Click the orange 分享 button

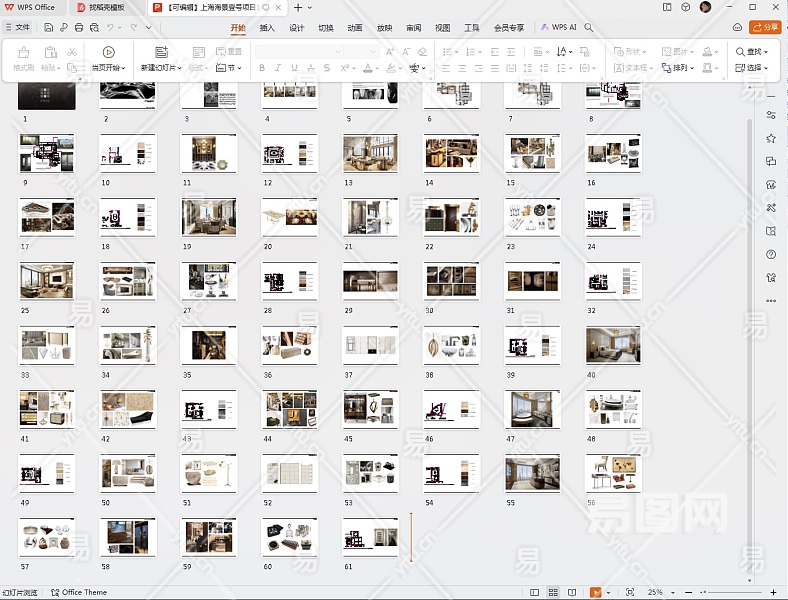click(x=765, y=28)
